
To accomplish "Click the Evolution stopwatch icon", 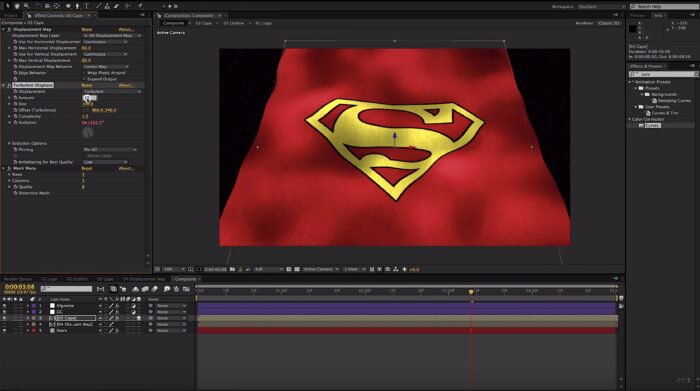I will point(15,122).
